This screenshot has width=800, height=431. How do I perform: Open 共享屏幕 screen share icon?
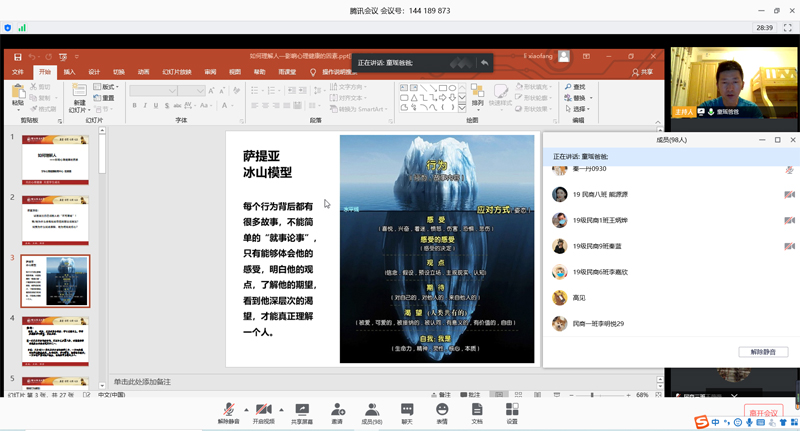point(301,410)
